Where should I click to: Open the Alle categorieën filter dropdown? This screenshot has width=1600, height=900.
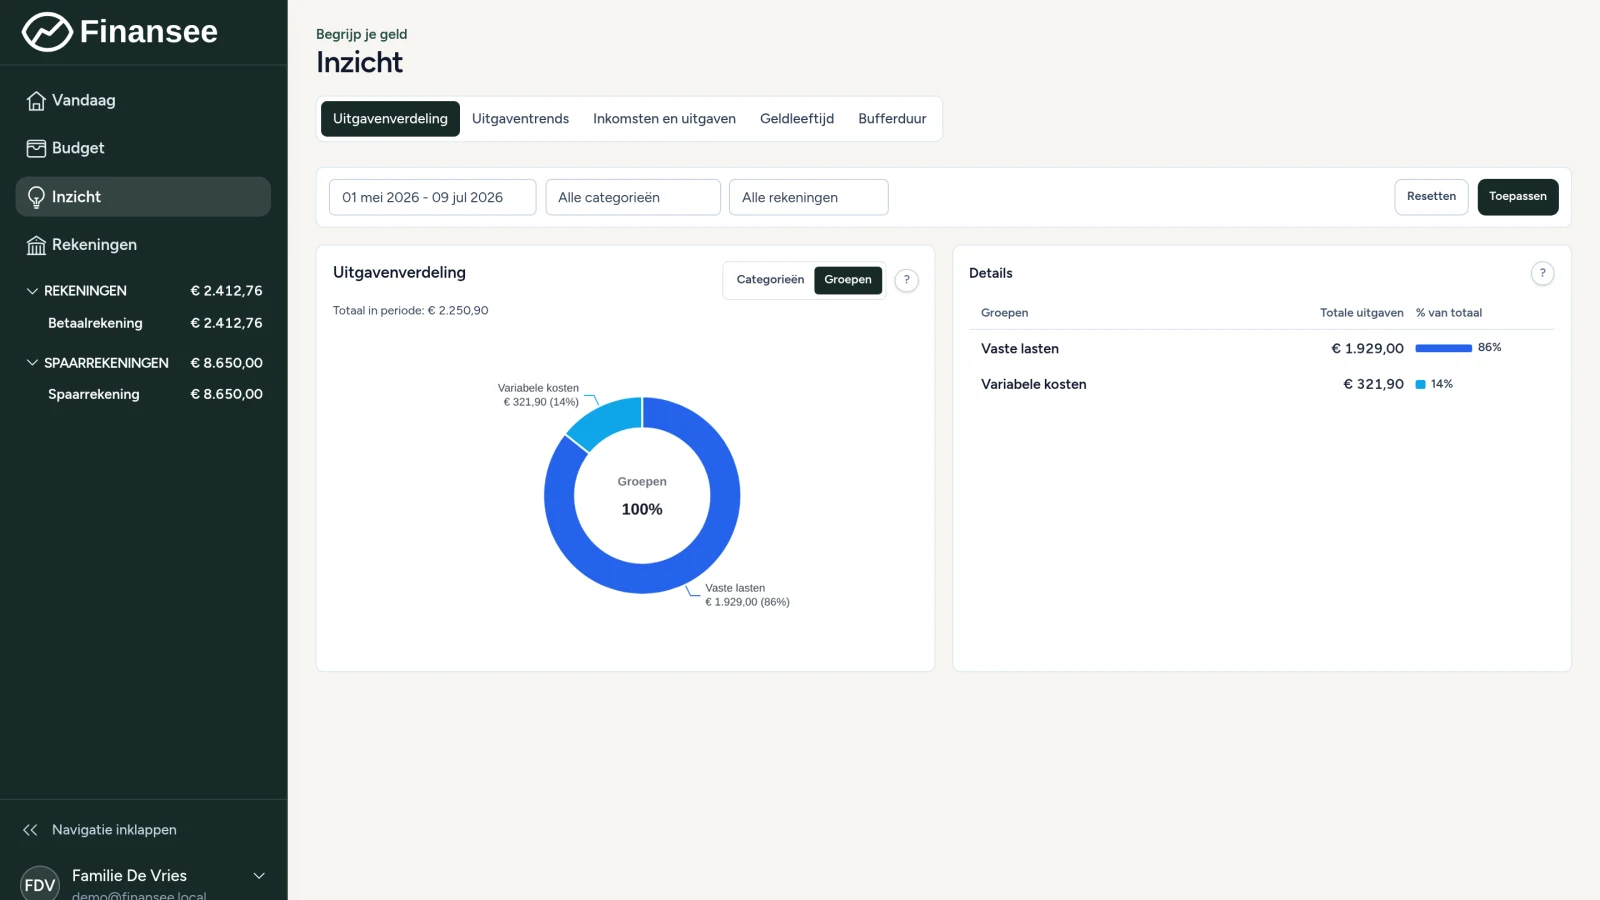pyautogui.click(x=633, y=197)
